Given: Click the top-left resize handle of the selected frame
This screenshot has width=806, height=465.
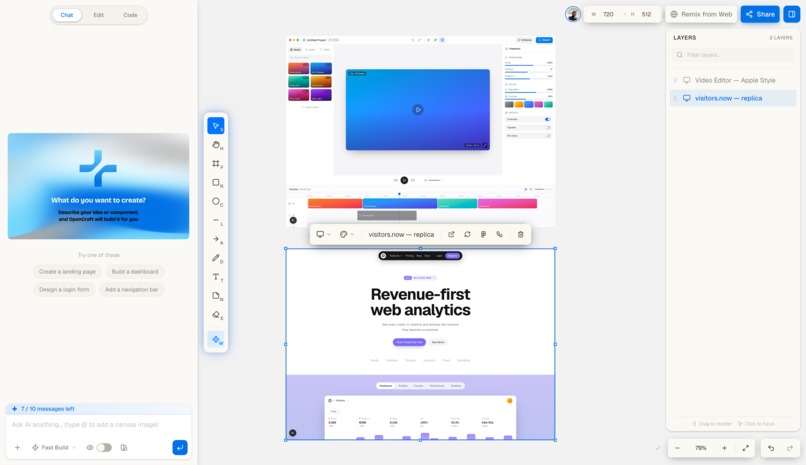Looking at the screenshot, I should (x=286, y=249).
